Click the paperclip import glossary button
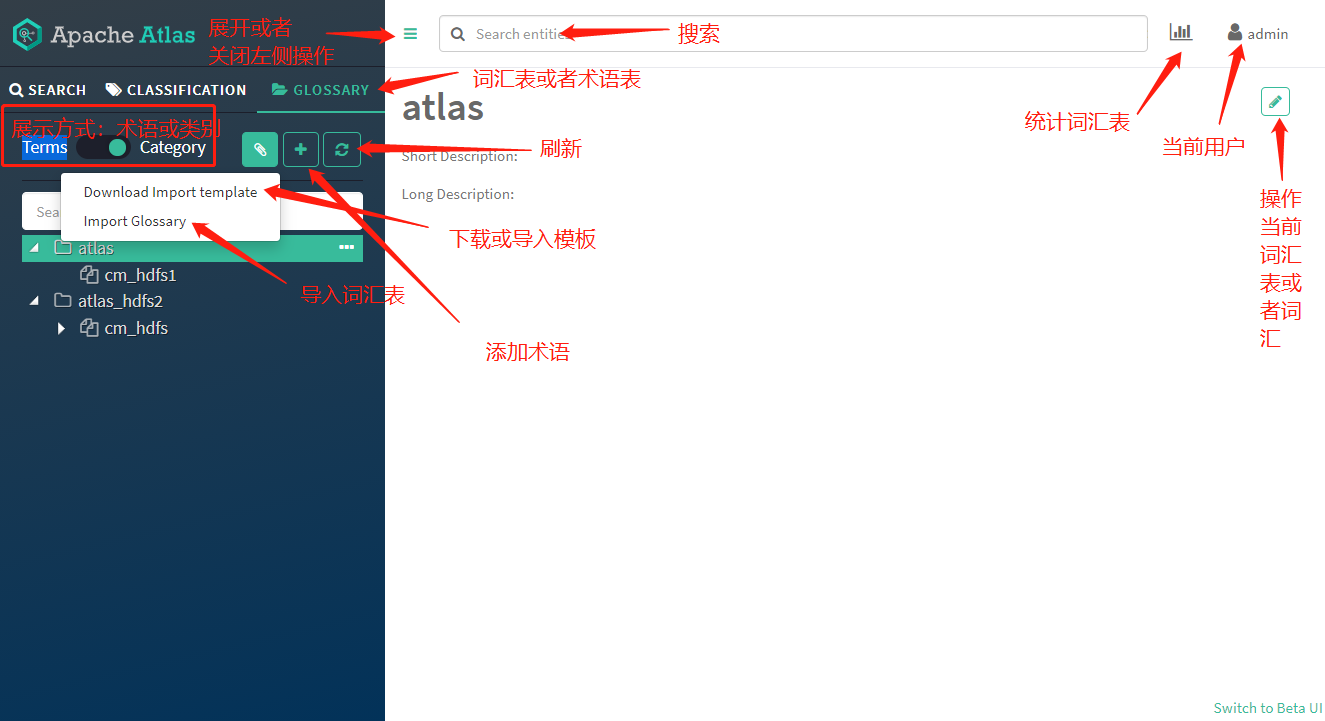 point(260,149)
